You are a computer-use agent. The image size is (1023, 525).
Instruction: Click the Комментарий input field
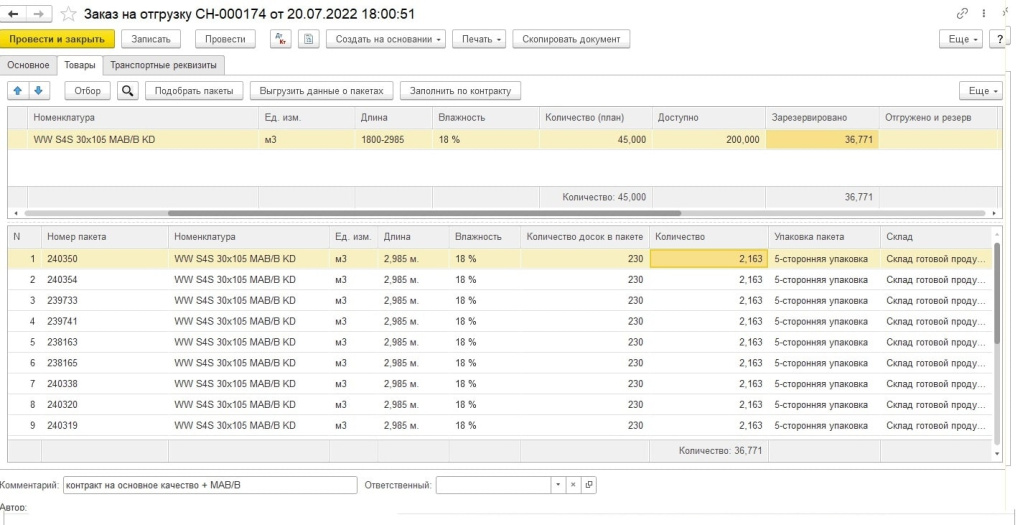coord(210,485)
